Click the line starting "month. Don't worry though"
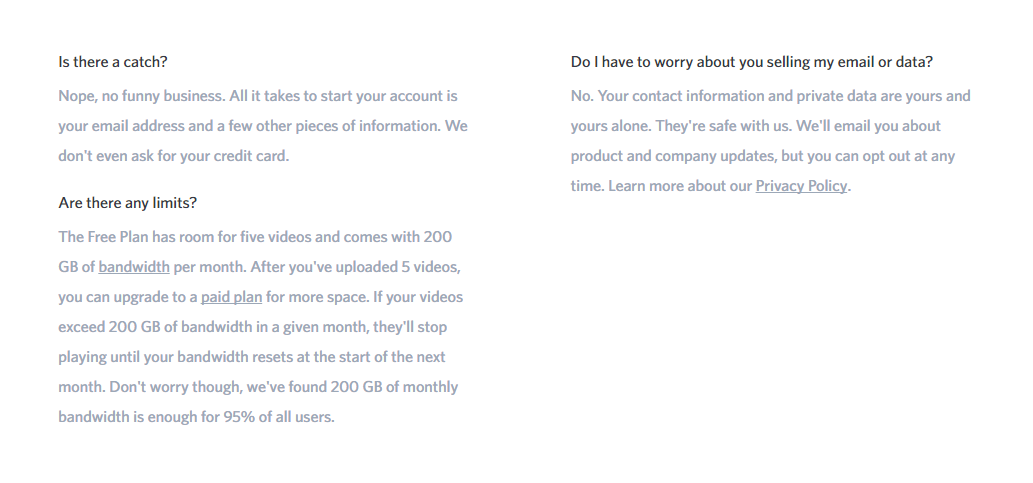Viewport: 1033px width, 483px height. (x=258, y=387)
